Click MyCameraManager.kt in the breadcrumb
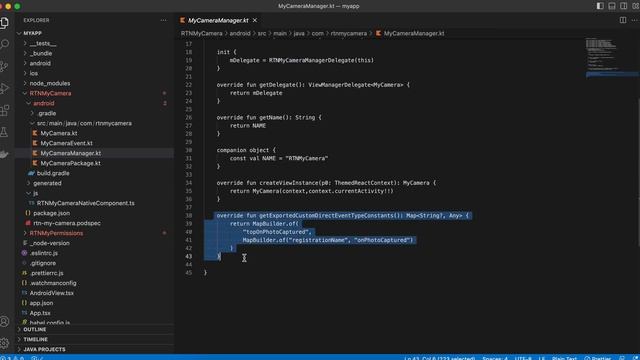The image size is (640, 360). 414,33
